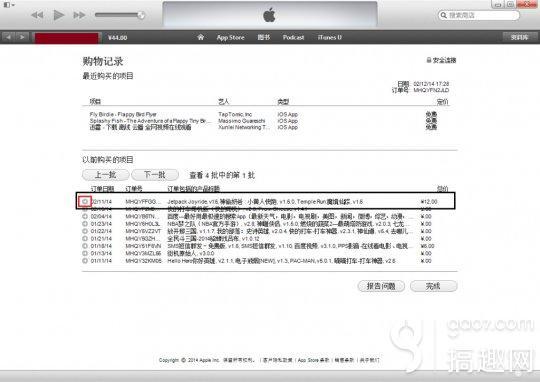Open the iTunes menu icon at top-left
This screenshot has height=382, width=540.
click(x=9, y=5)
